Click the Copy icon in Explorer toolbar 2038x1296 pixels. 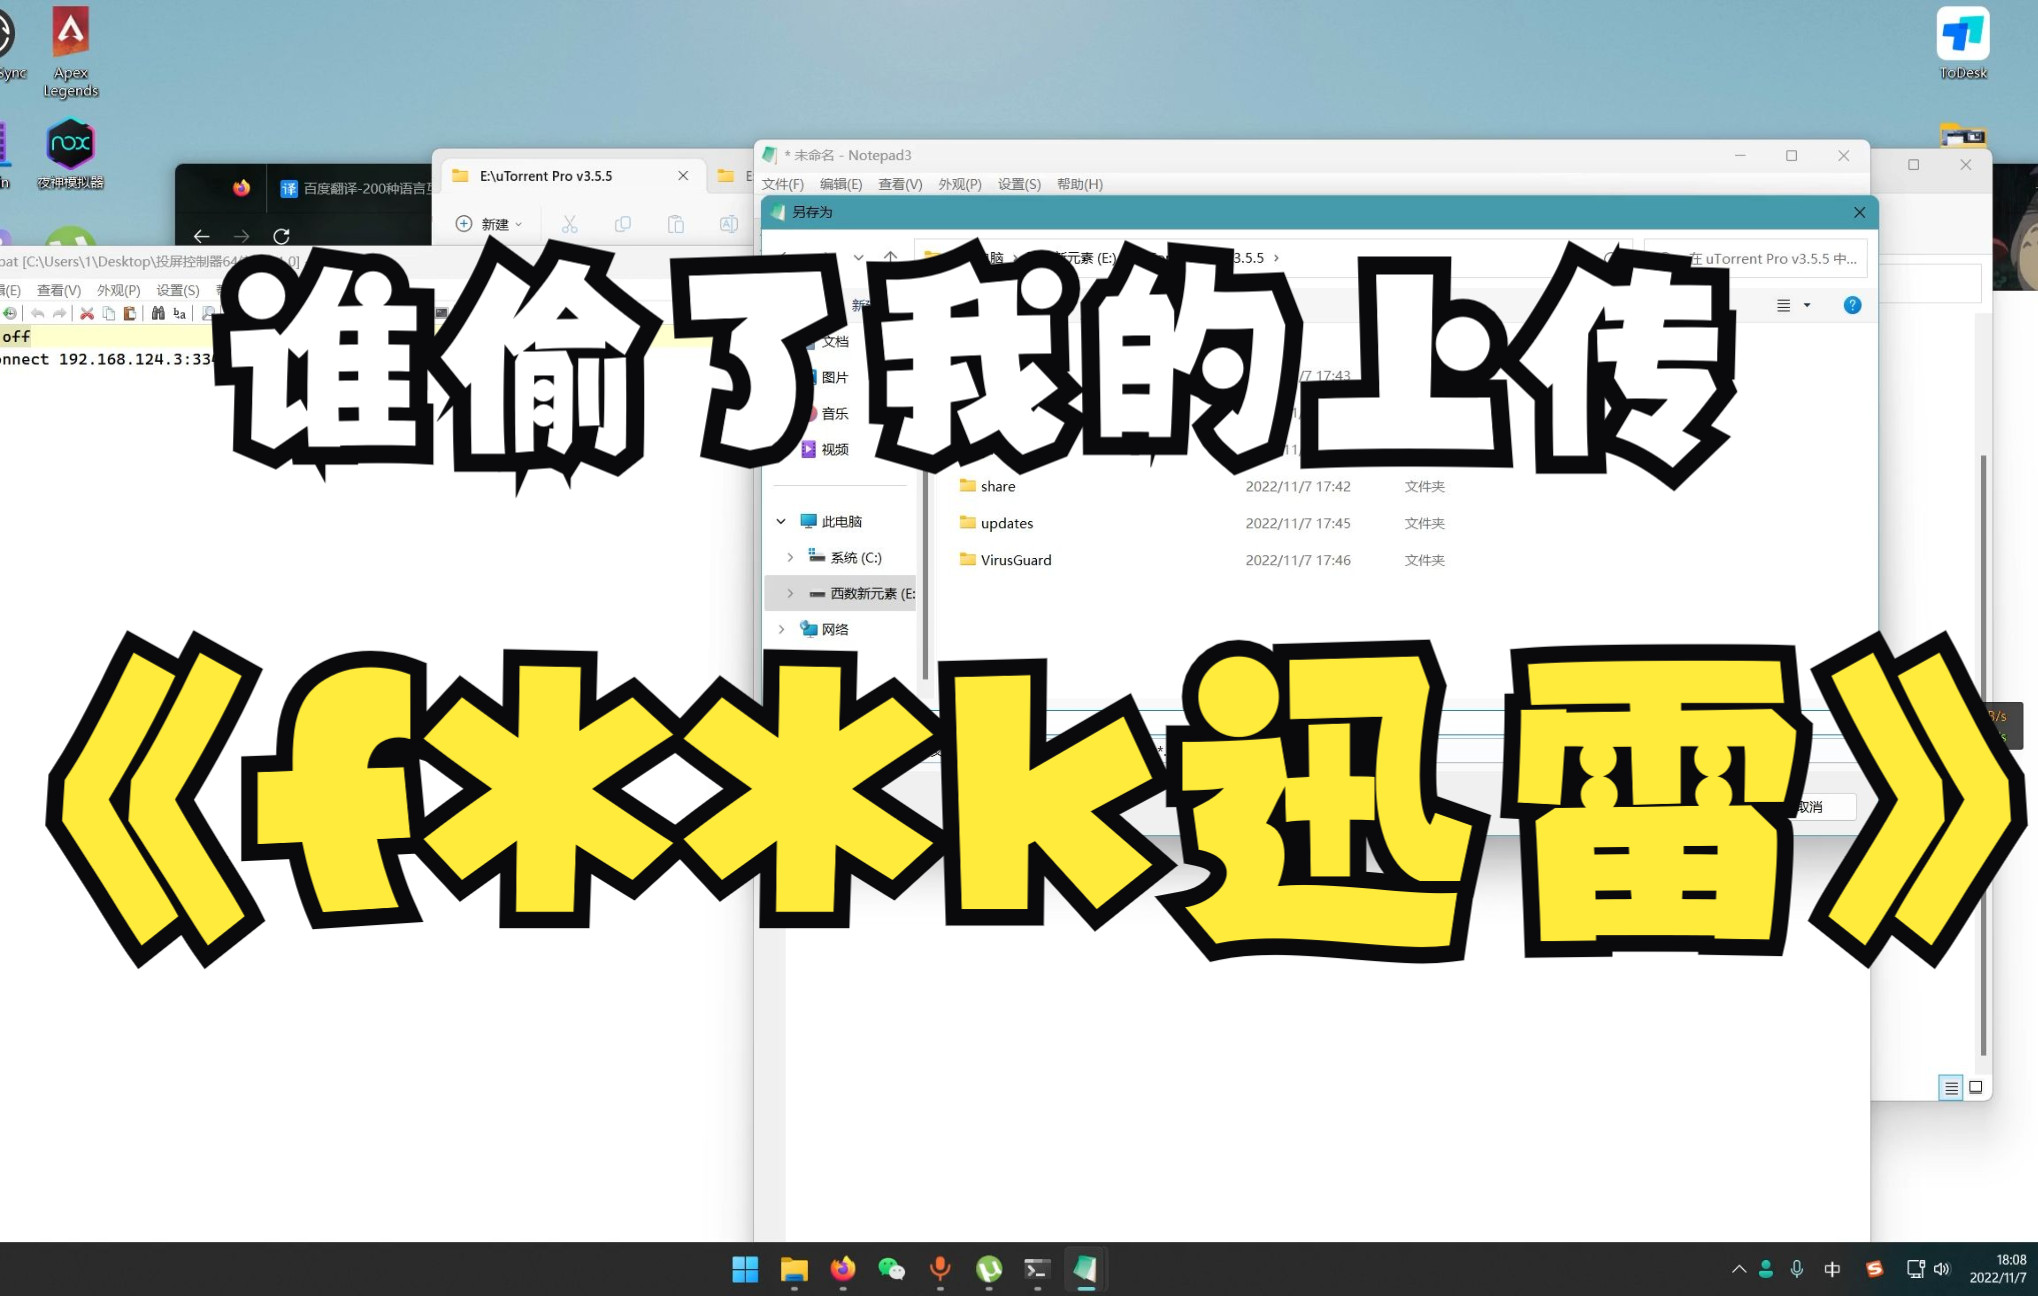click(622, 224)
